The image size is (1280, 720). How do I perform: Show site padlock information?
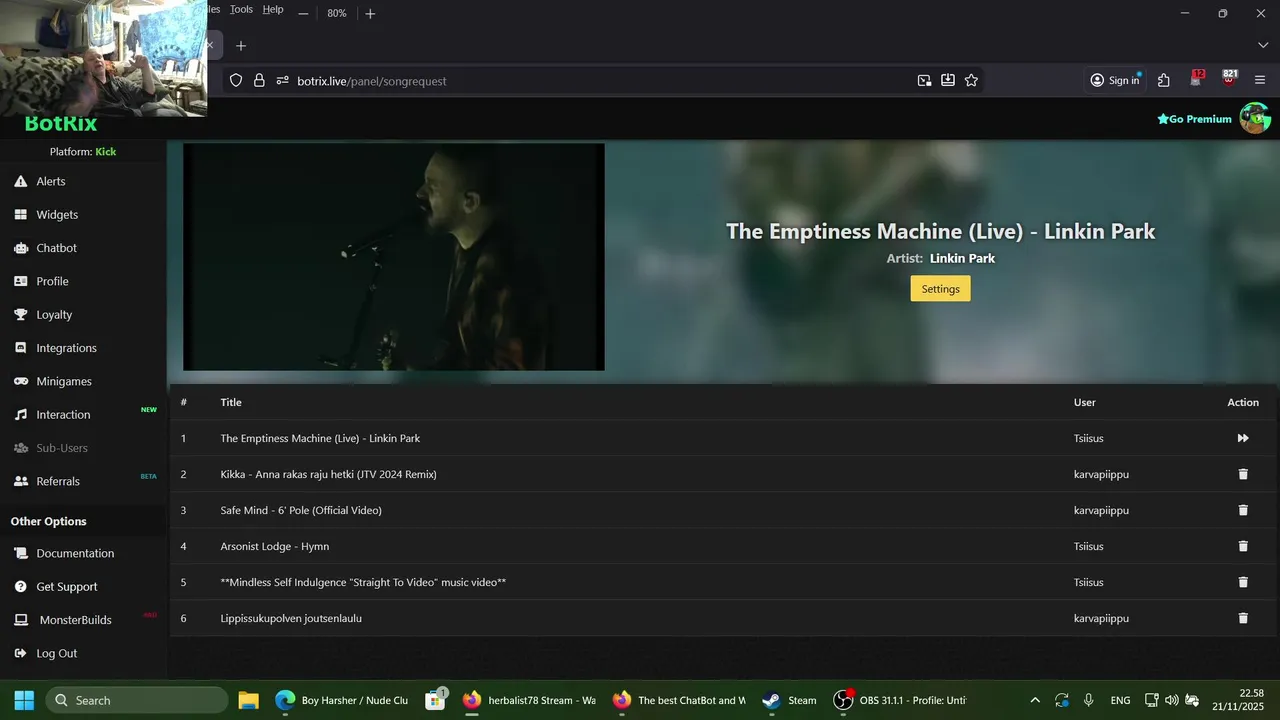point(259,81)
